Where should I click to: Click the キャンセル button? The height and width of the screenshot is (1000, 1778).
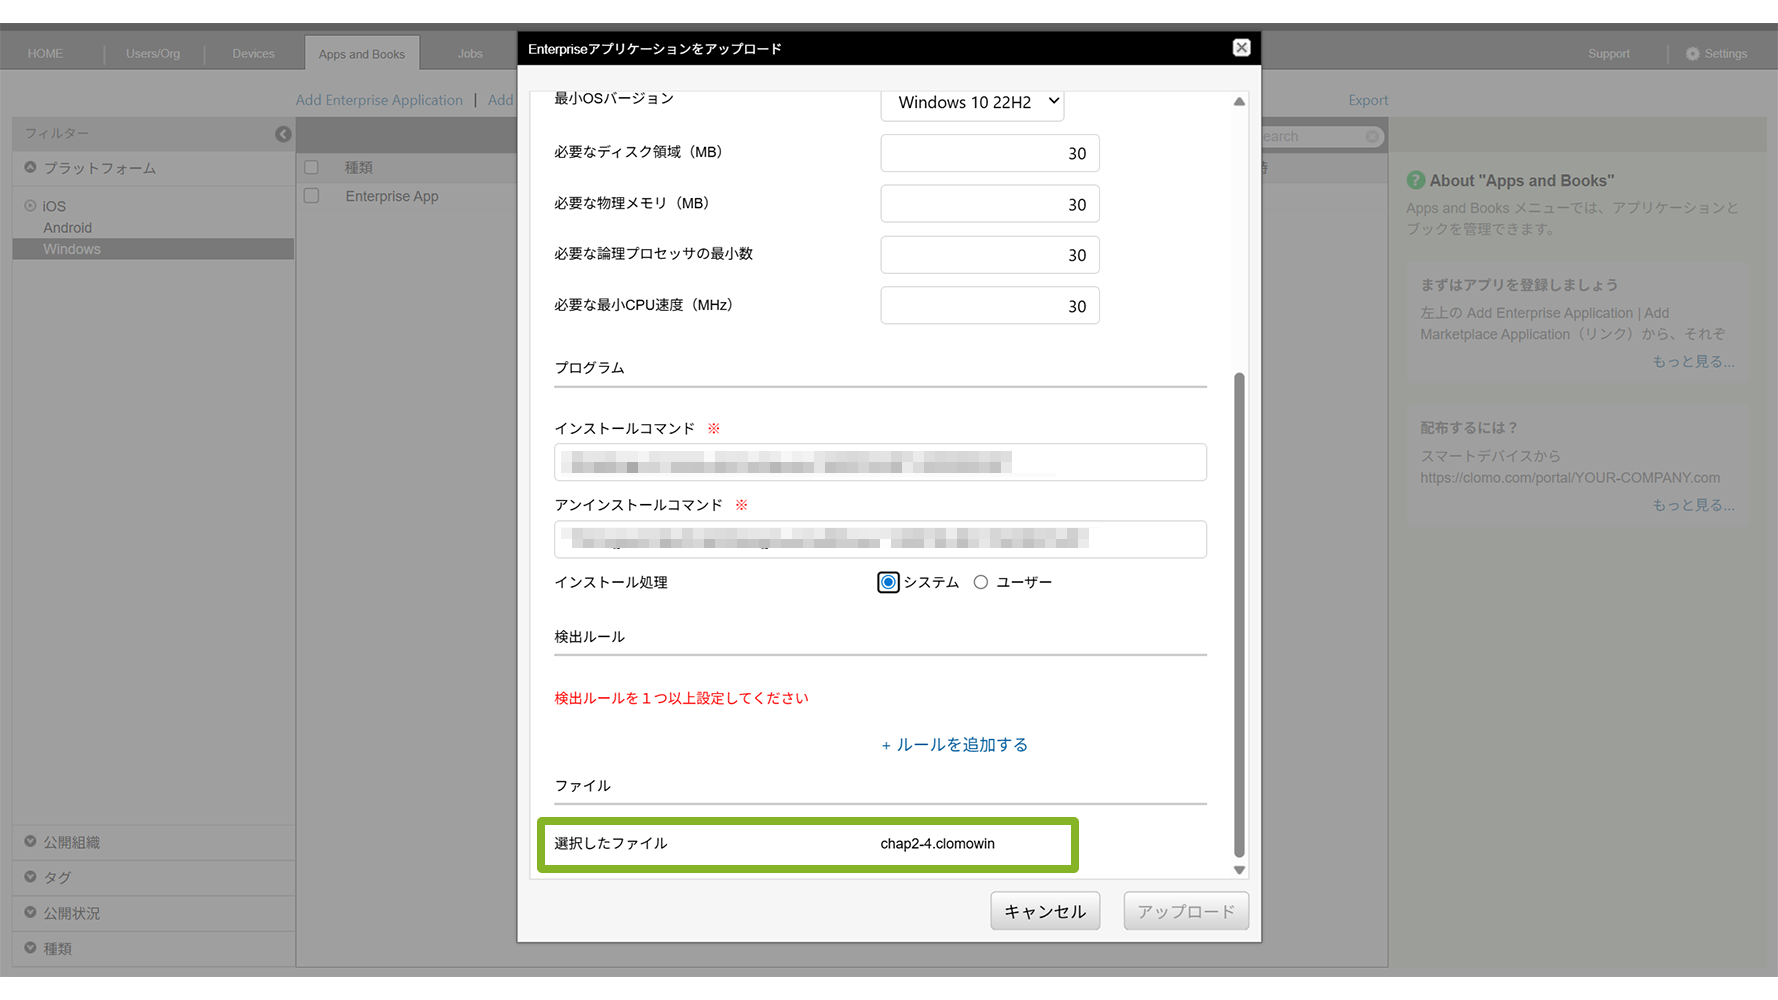[1045, 911]
